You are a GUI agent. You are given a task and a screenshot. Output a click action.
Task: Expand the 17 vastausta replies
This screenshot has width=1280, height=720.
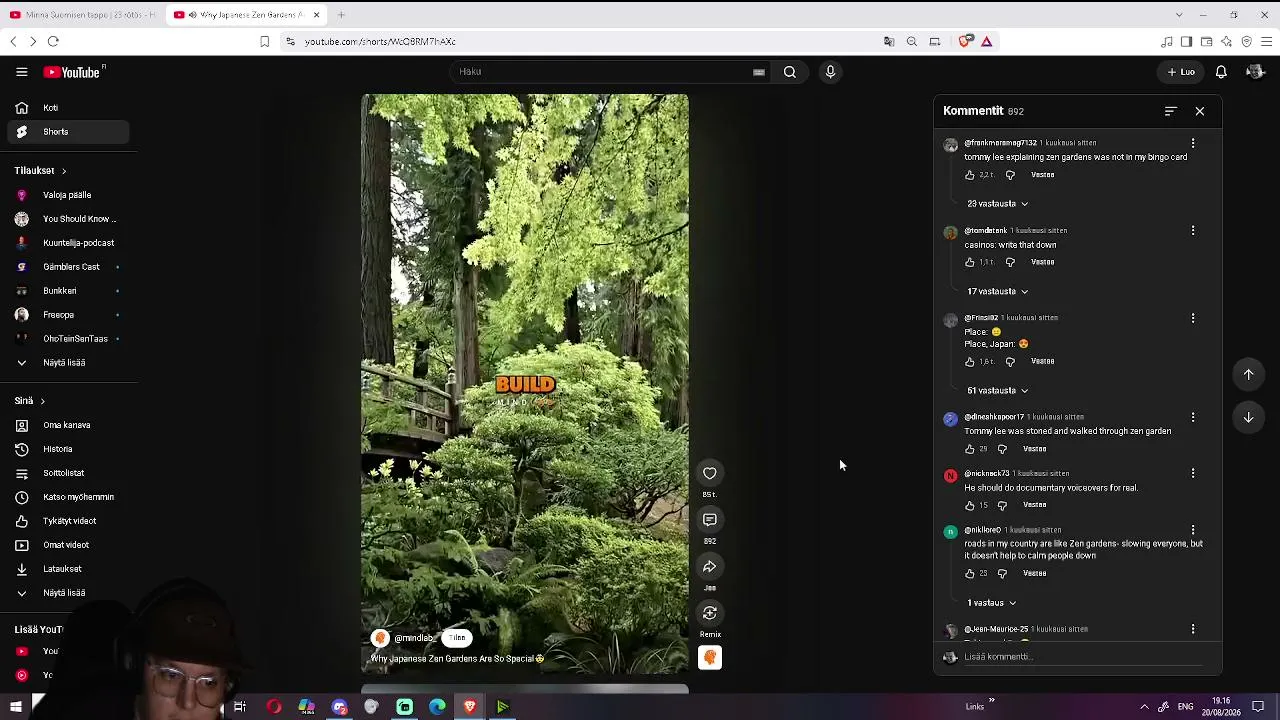[x=997, y=292]
